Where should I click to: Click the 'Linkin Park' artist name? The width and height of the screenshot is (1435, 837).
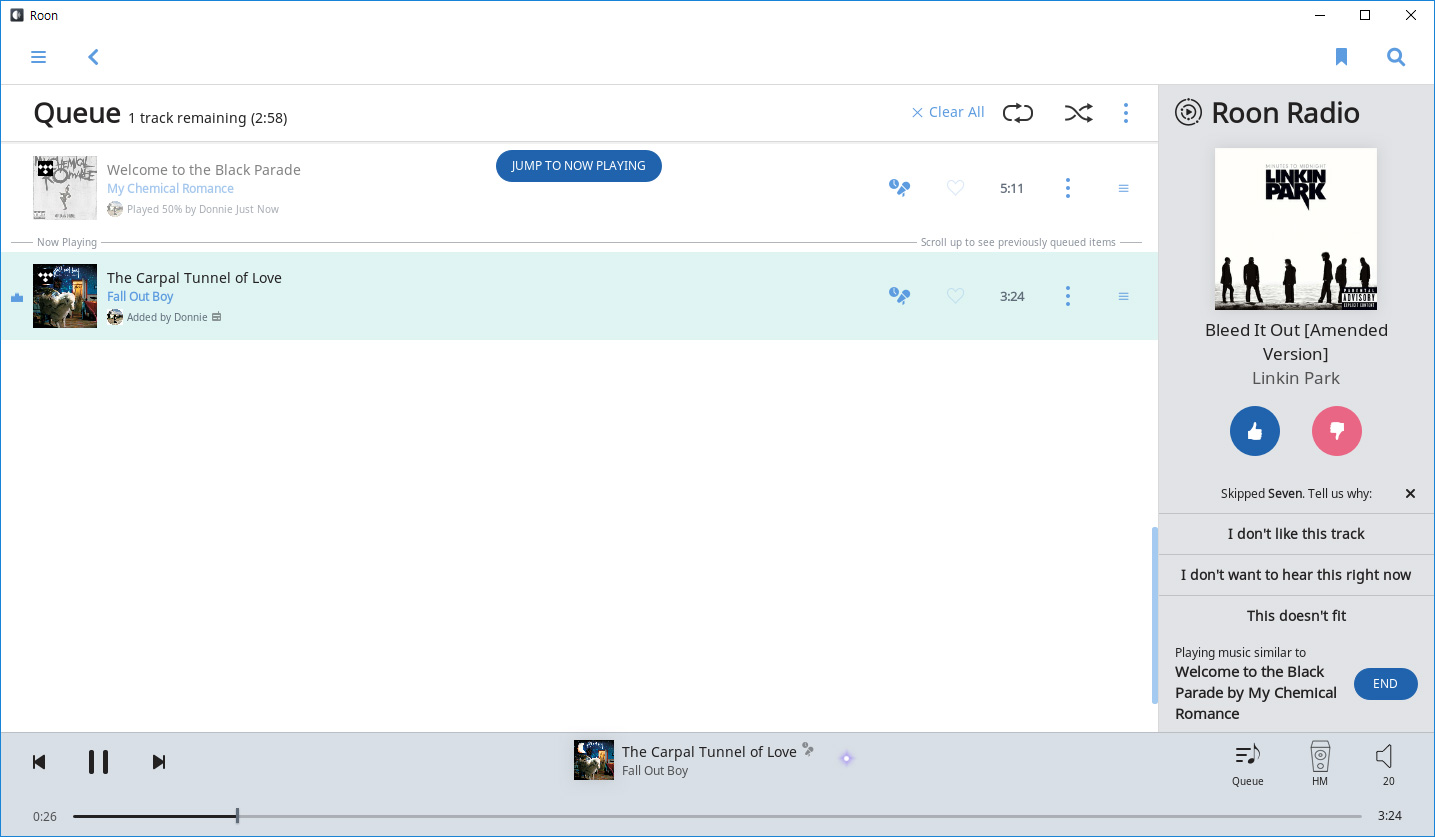(x=1296, y=378)
